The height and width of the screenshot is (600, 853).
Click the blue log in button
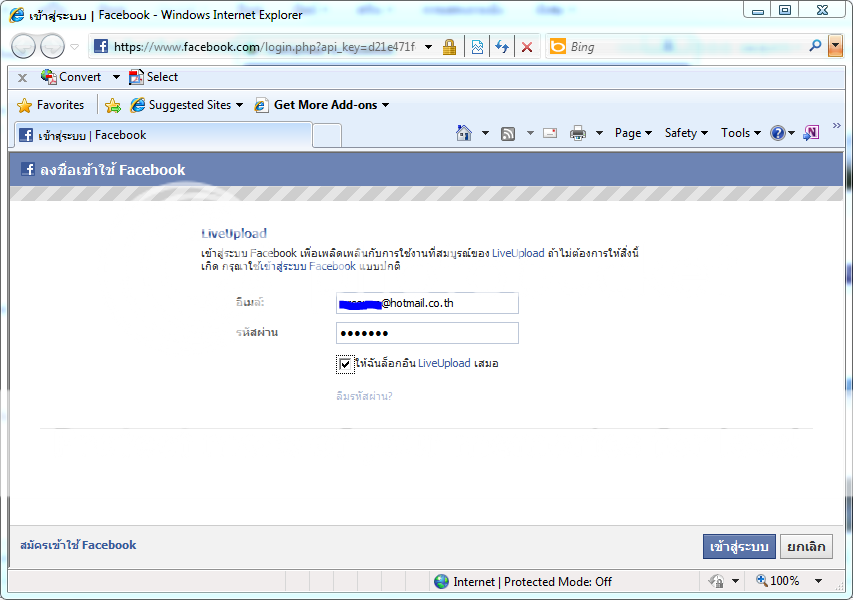click(x=739, y=546)
